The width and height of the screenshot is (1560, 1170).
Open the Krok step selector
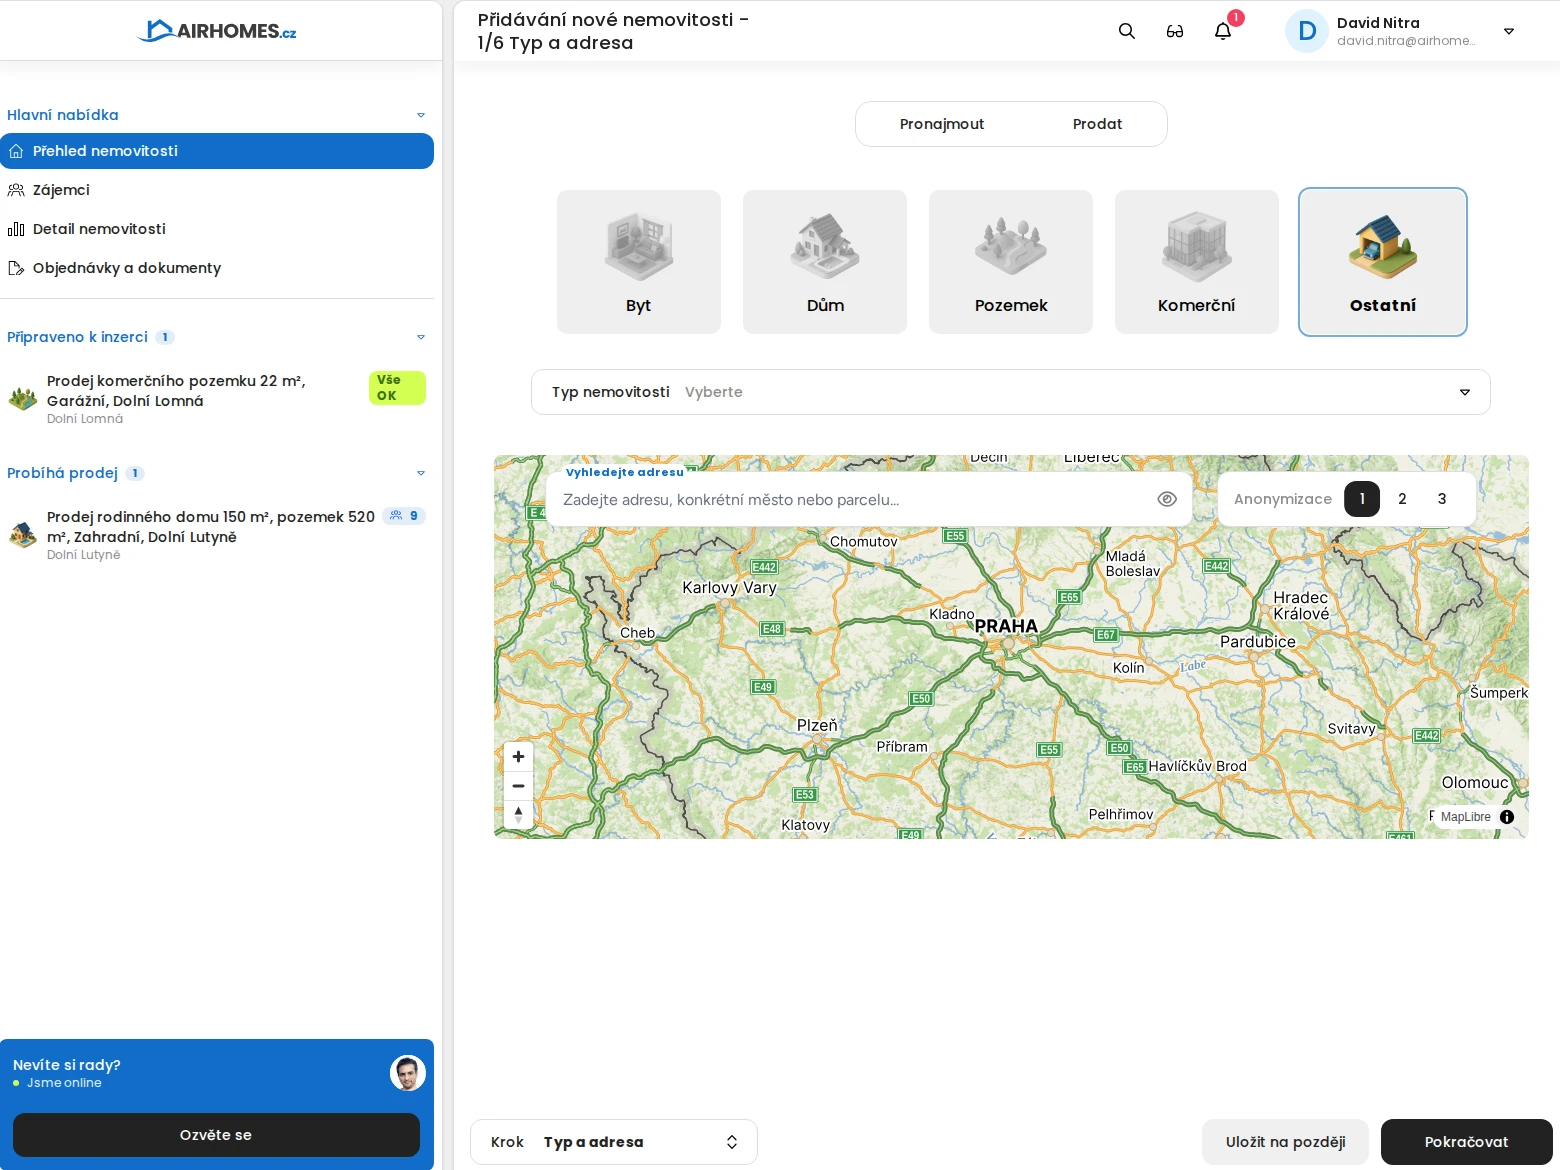(613, 1142)
